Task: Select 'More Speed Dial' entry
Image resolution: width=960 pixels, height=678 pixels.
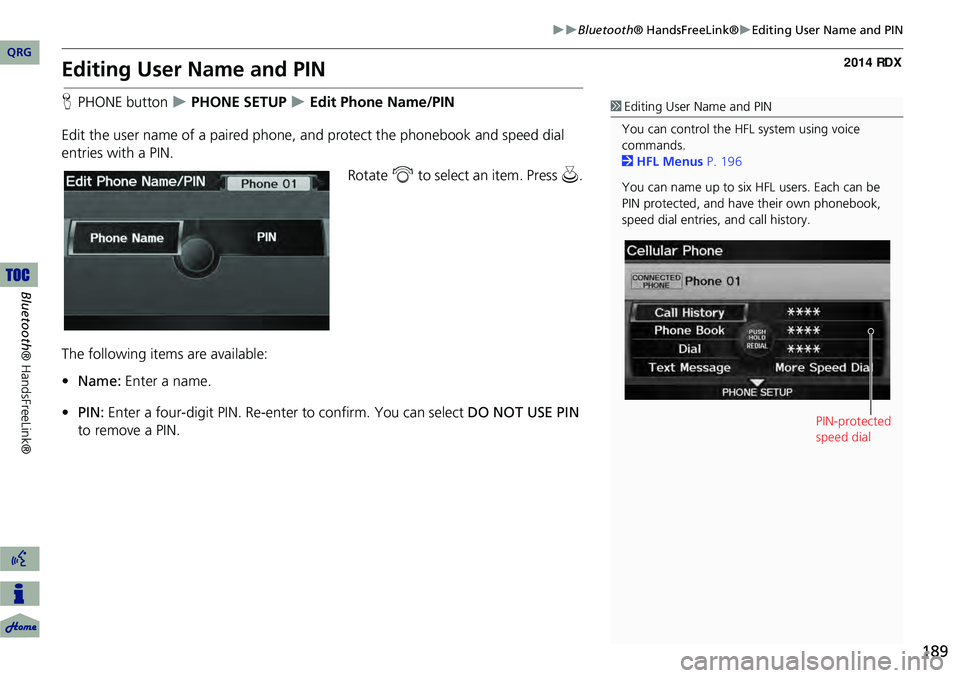Action: [x=822, y=367]
